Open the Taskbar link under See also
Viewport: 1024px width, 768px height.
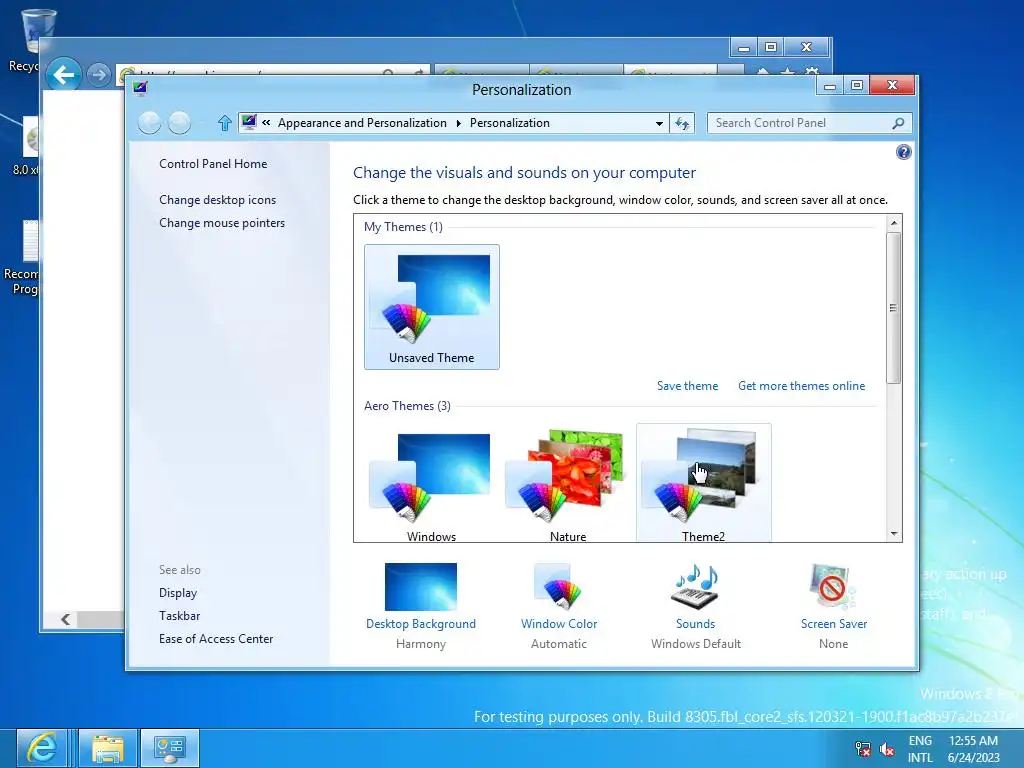[x=180, y=616]
